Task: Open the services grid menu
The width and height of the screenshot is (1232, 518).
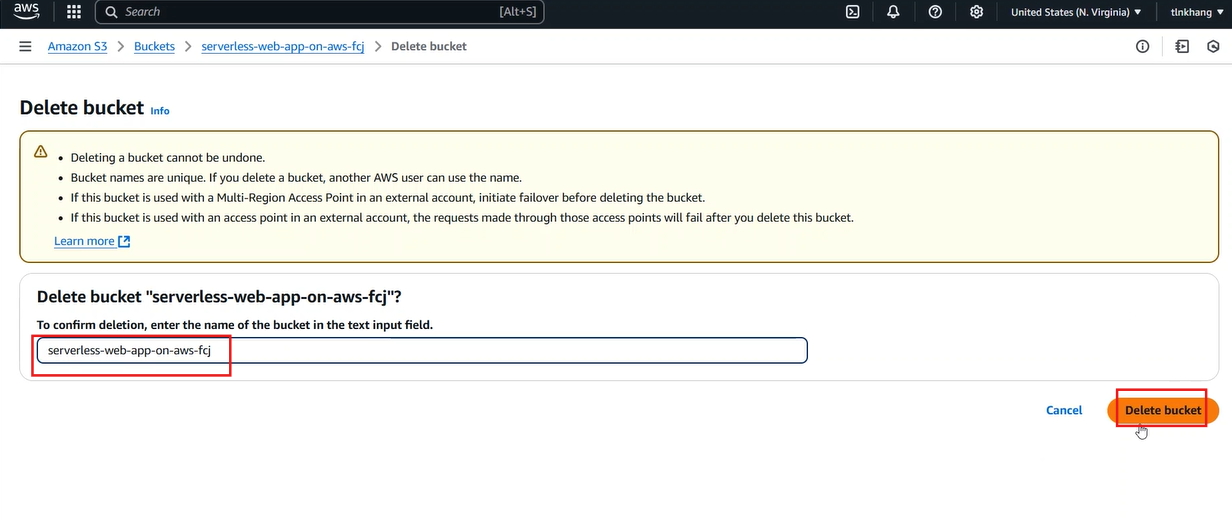Action: (x=73, y=12)
